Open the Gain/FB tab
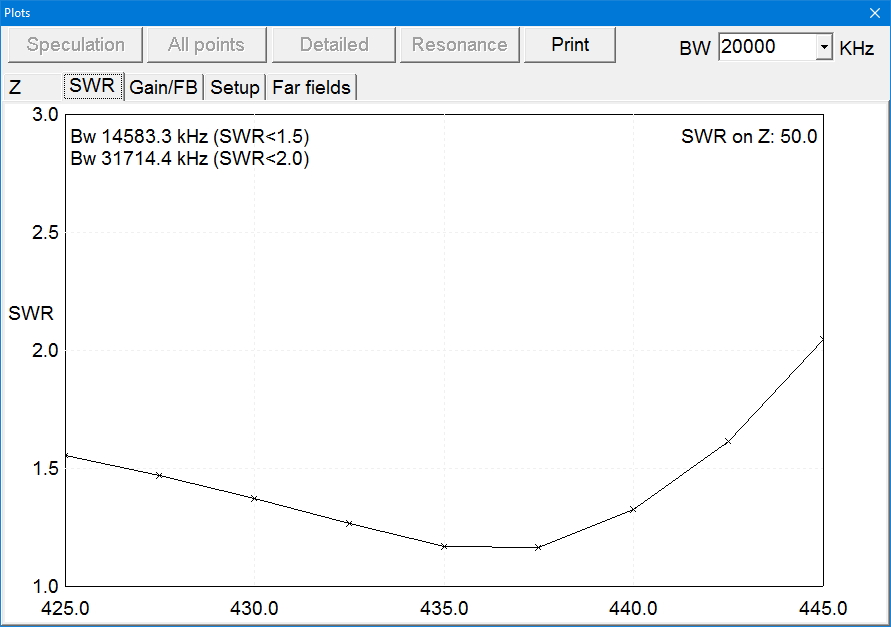Screen dimensions: 891x627 (164, 88)
